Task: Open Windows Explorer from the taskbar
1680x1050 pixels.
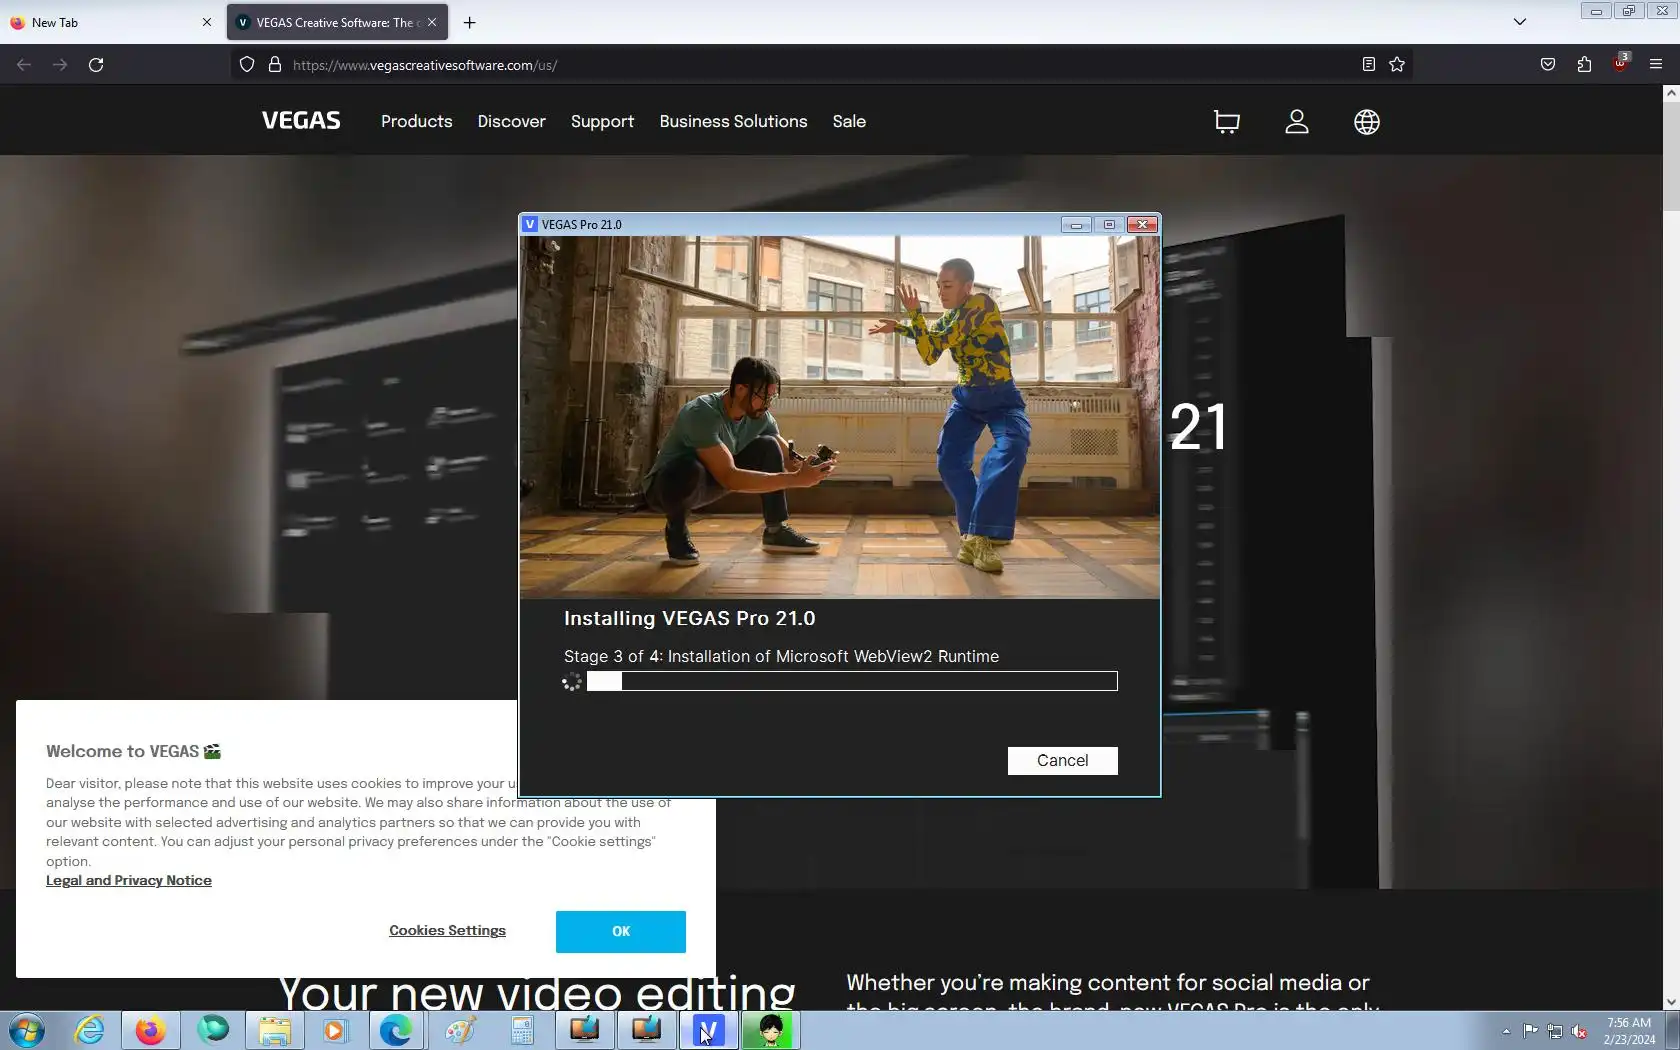Action: (275, 1030)
